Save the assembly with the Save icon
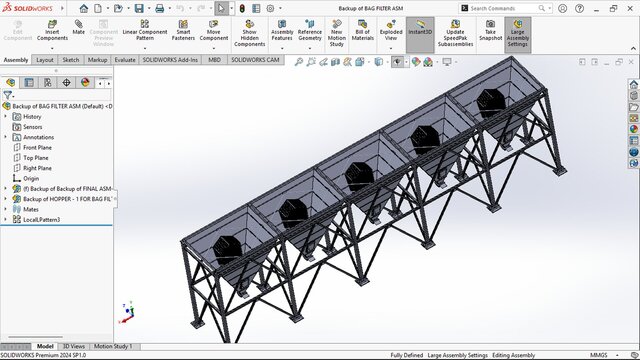 (139, 8)
